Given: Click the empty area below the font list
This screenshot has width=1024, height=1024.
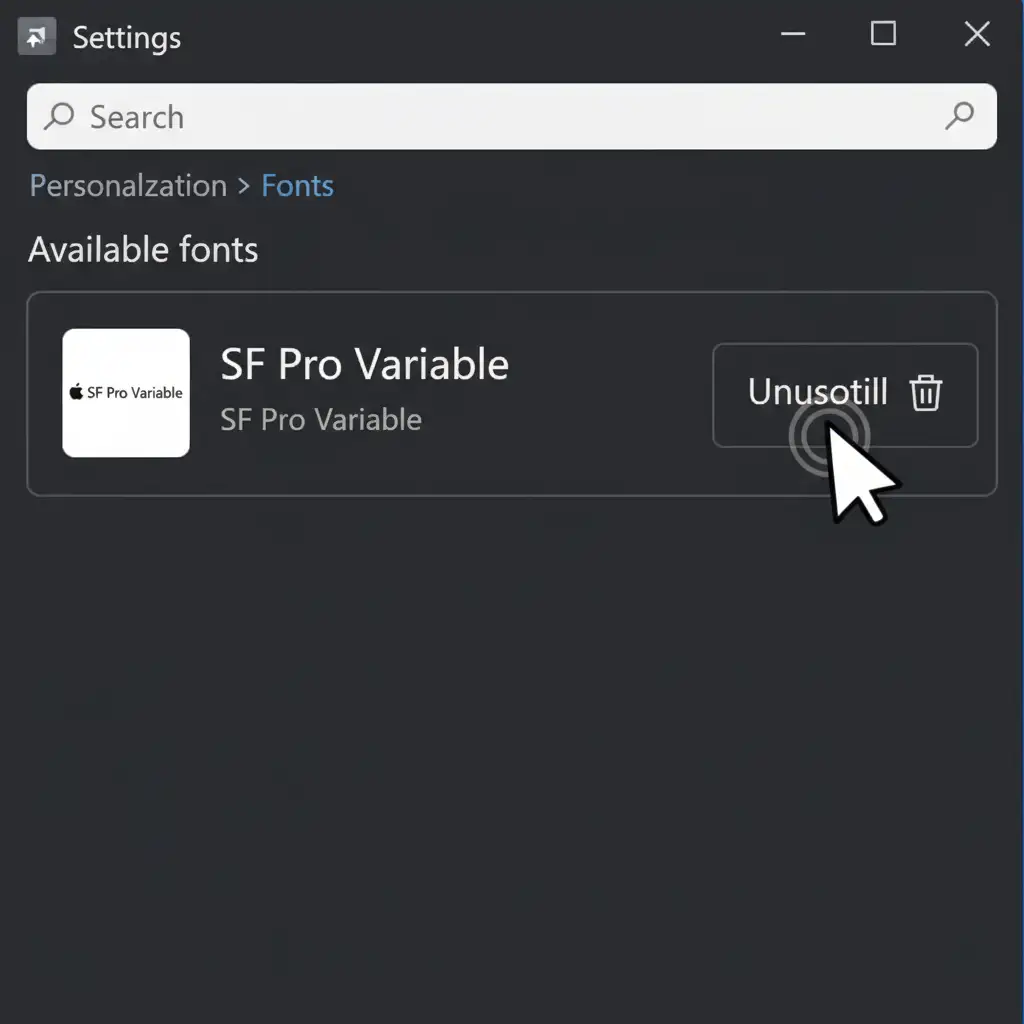Looking at the screenshot, I should tap(512, 750).
